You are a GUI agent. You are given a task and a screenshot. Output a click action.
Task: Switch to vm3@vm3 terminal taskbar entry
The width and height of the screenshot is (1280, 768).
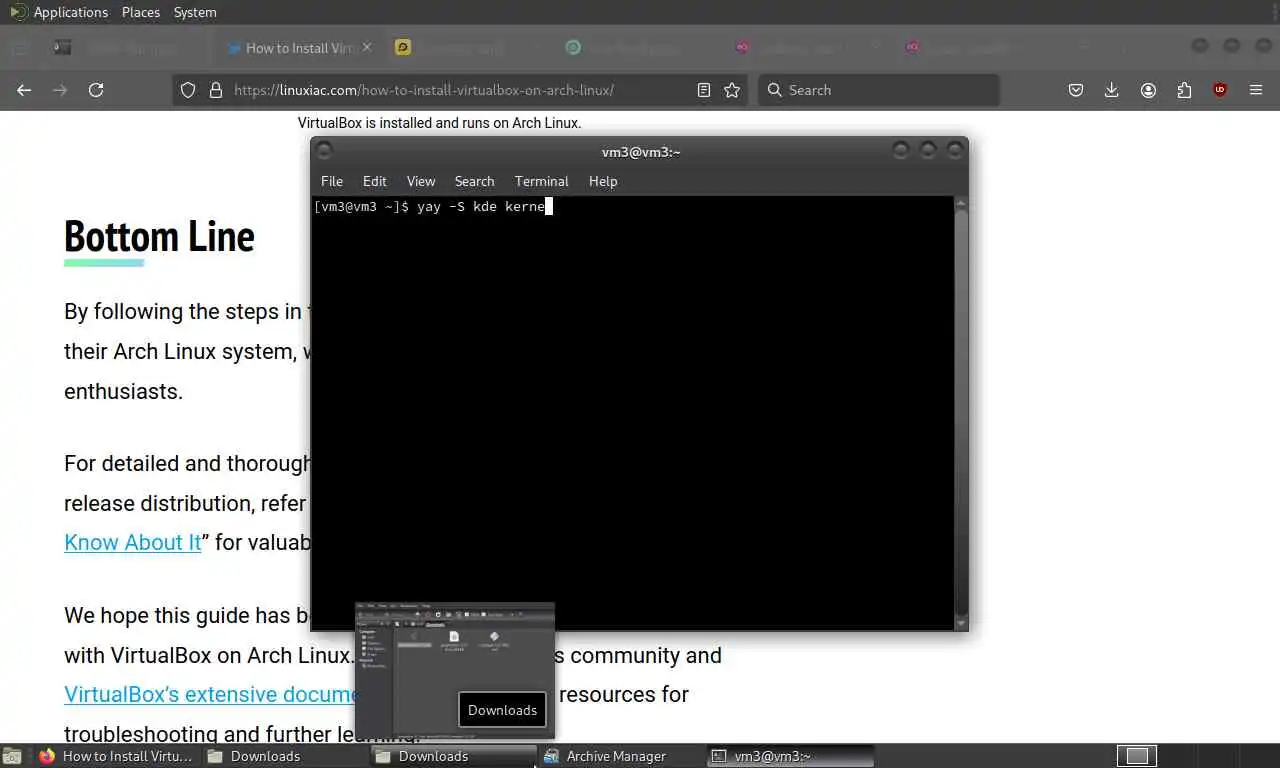point(790,756)
